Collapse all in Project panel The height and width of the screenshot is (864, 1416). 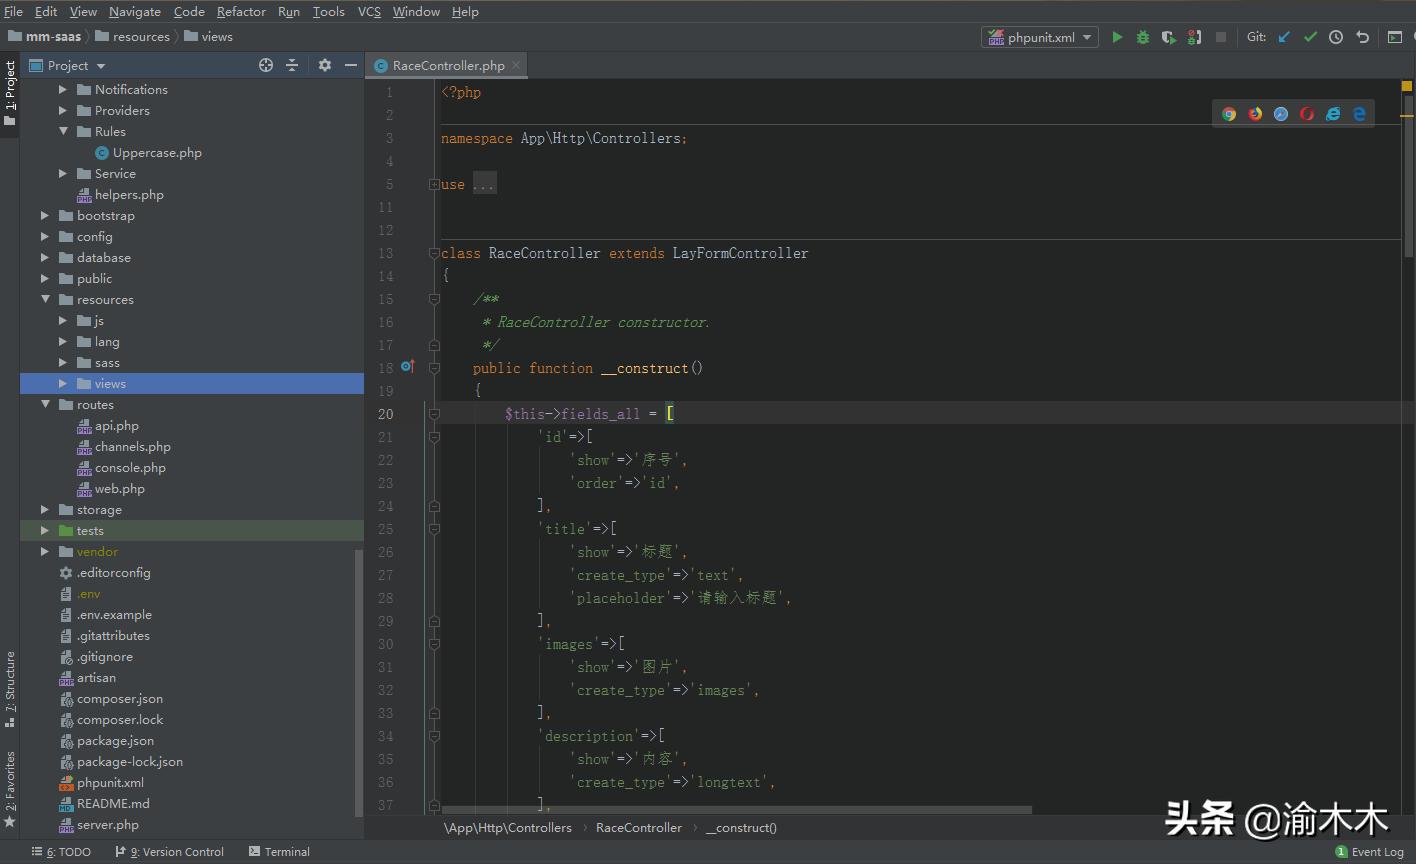292,65
